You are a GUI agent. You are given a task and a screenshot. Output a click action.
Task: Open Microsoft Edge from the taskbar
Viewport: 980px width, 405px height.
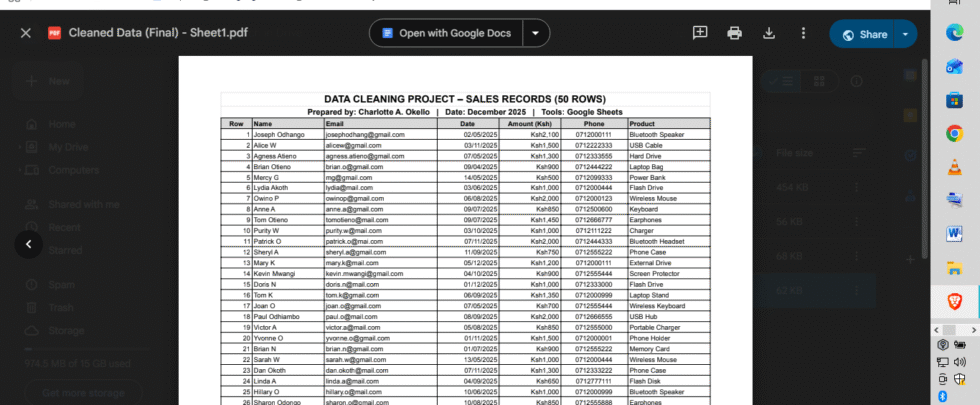tap(954, 32)
